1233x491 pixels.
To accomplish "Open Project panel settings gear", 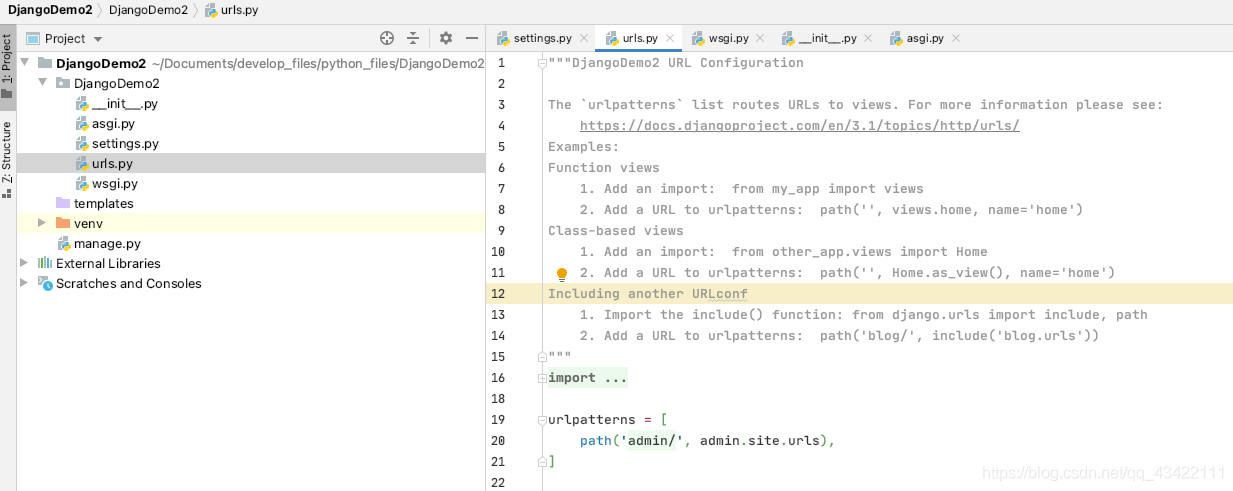I will coord(446,38).
